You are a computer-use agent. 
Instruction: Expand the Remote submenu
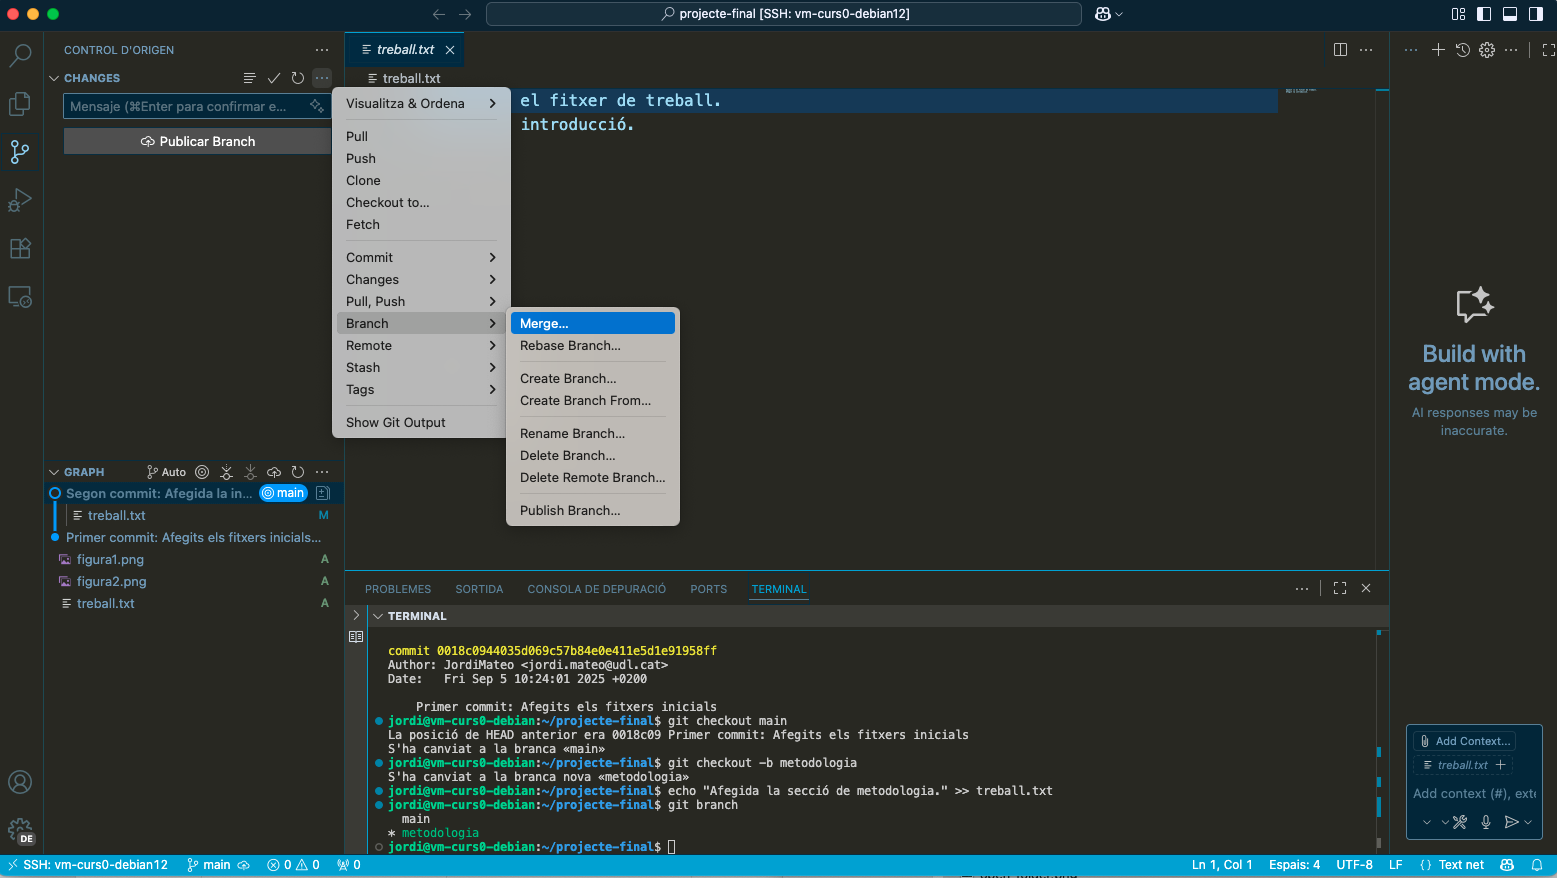pyautogui.click(x=421, y=345)
